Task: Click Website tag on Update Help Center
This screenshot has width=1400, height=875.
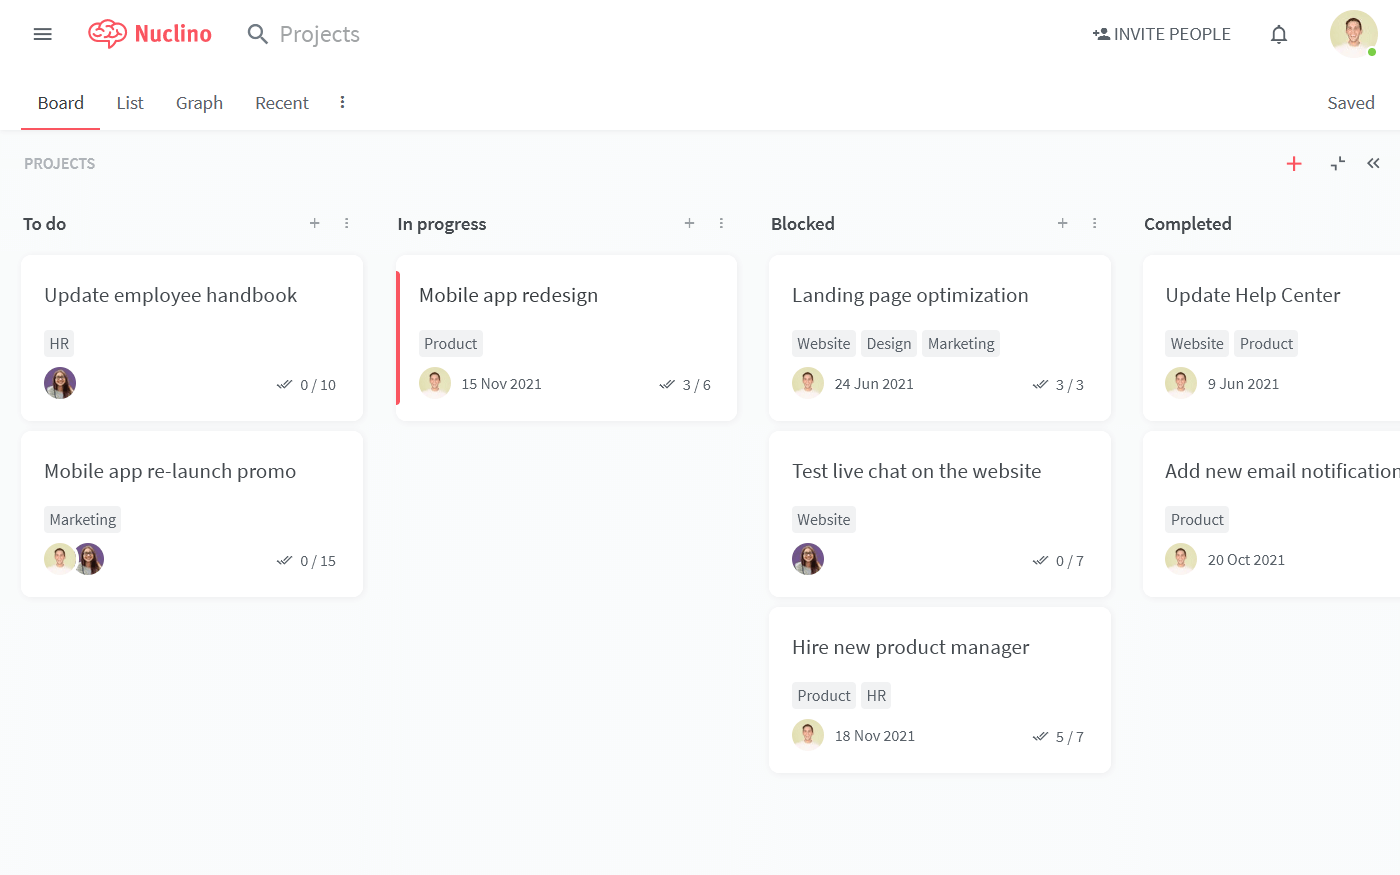Action: point(1197,343)
